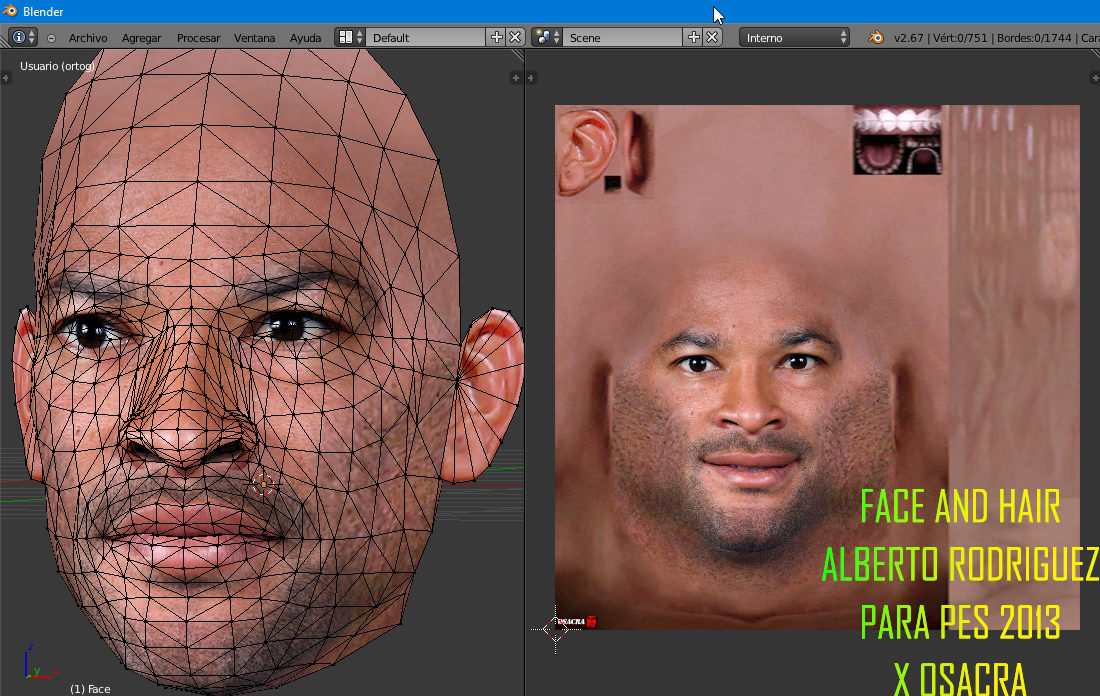The width and height of the screenshot is (1100, 696).
Task: Open the scene browser icon
Action: click(x=546, y=37)
